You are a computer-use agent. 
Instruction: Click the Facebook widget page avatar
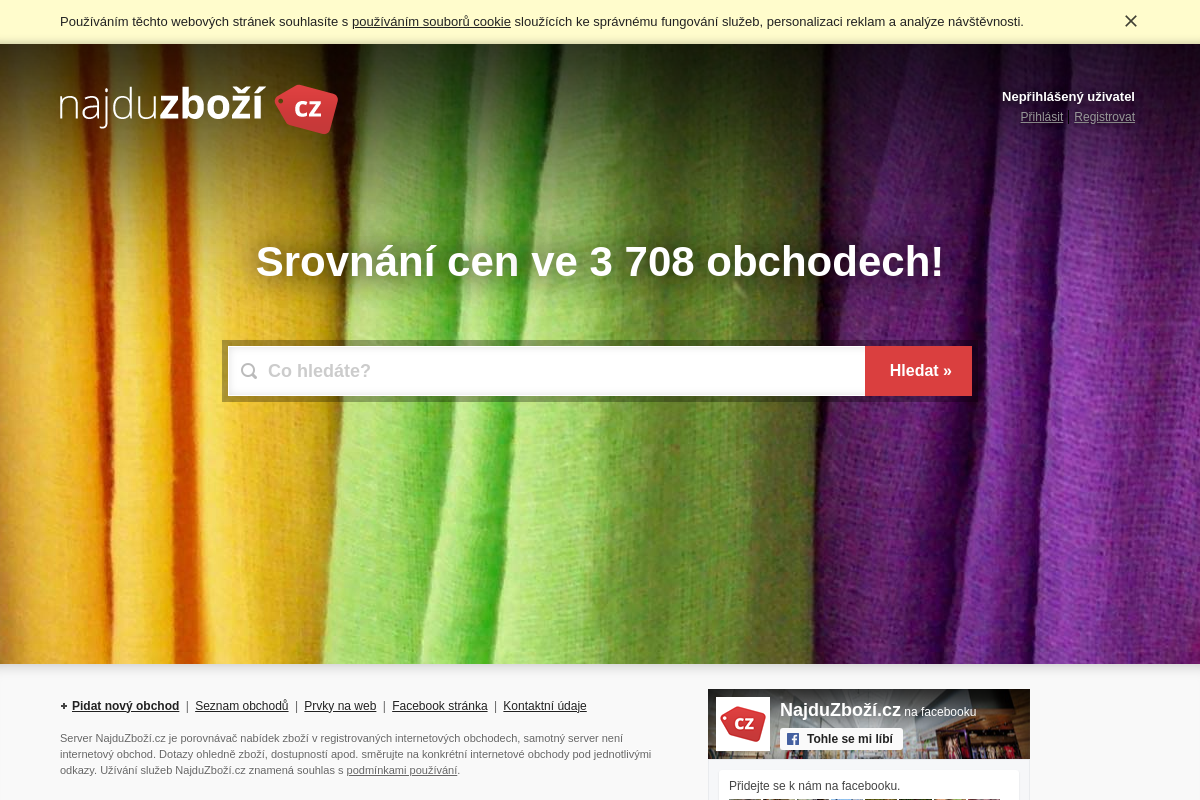point(743,724)
